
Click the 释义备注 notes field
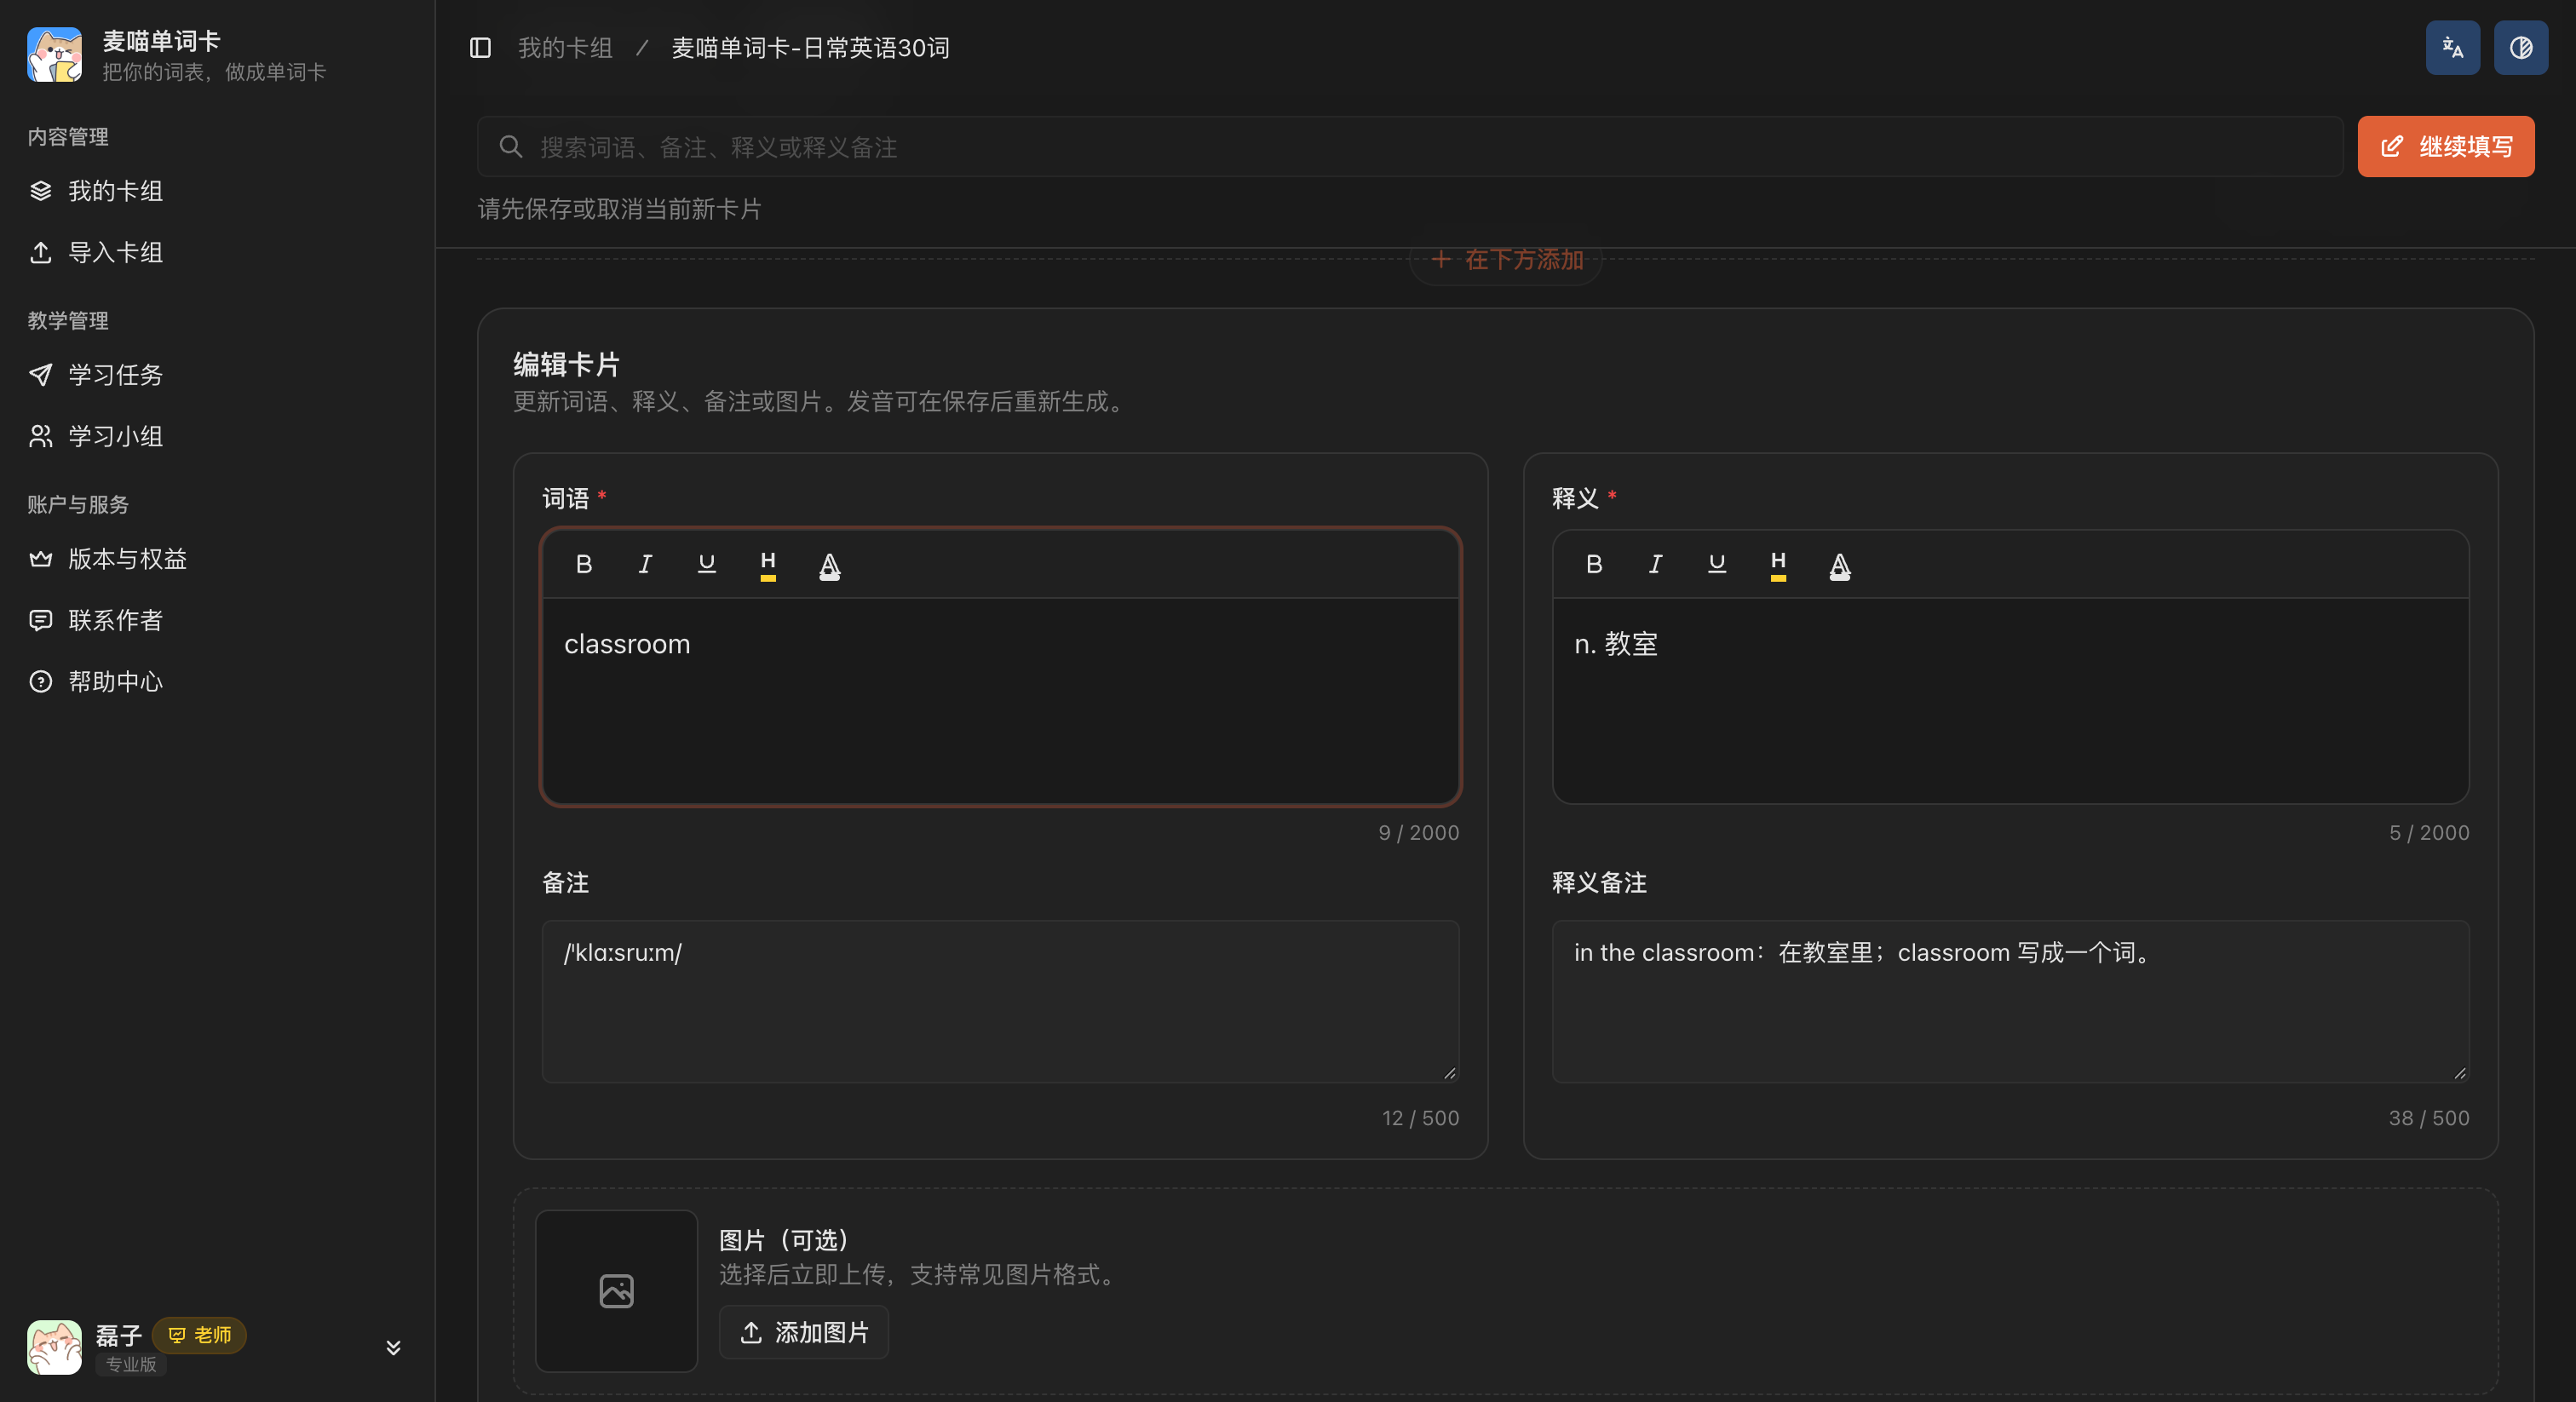pos(2010,1001)
